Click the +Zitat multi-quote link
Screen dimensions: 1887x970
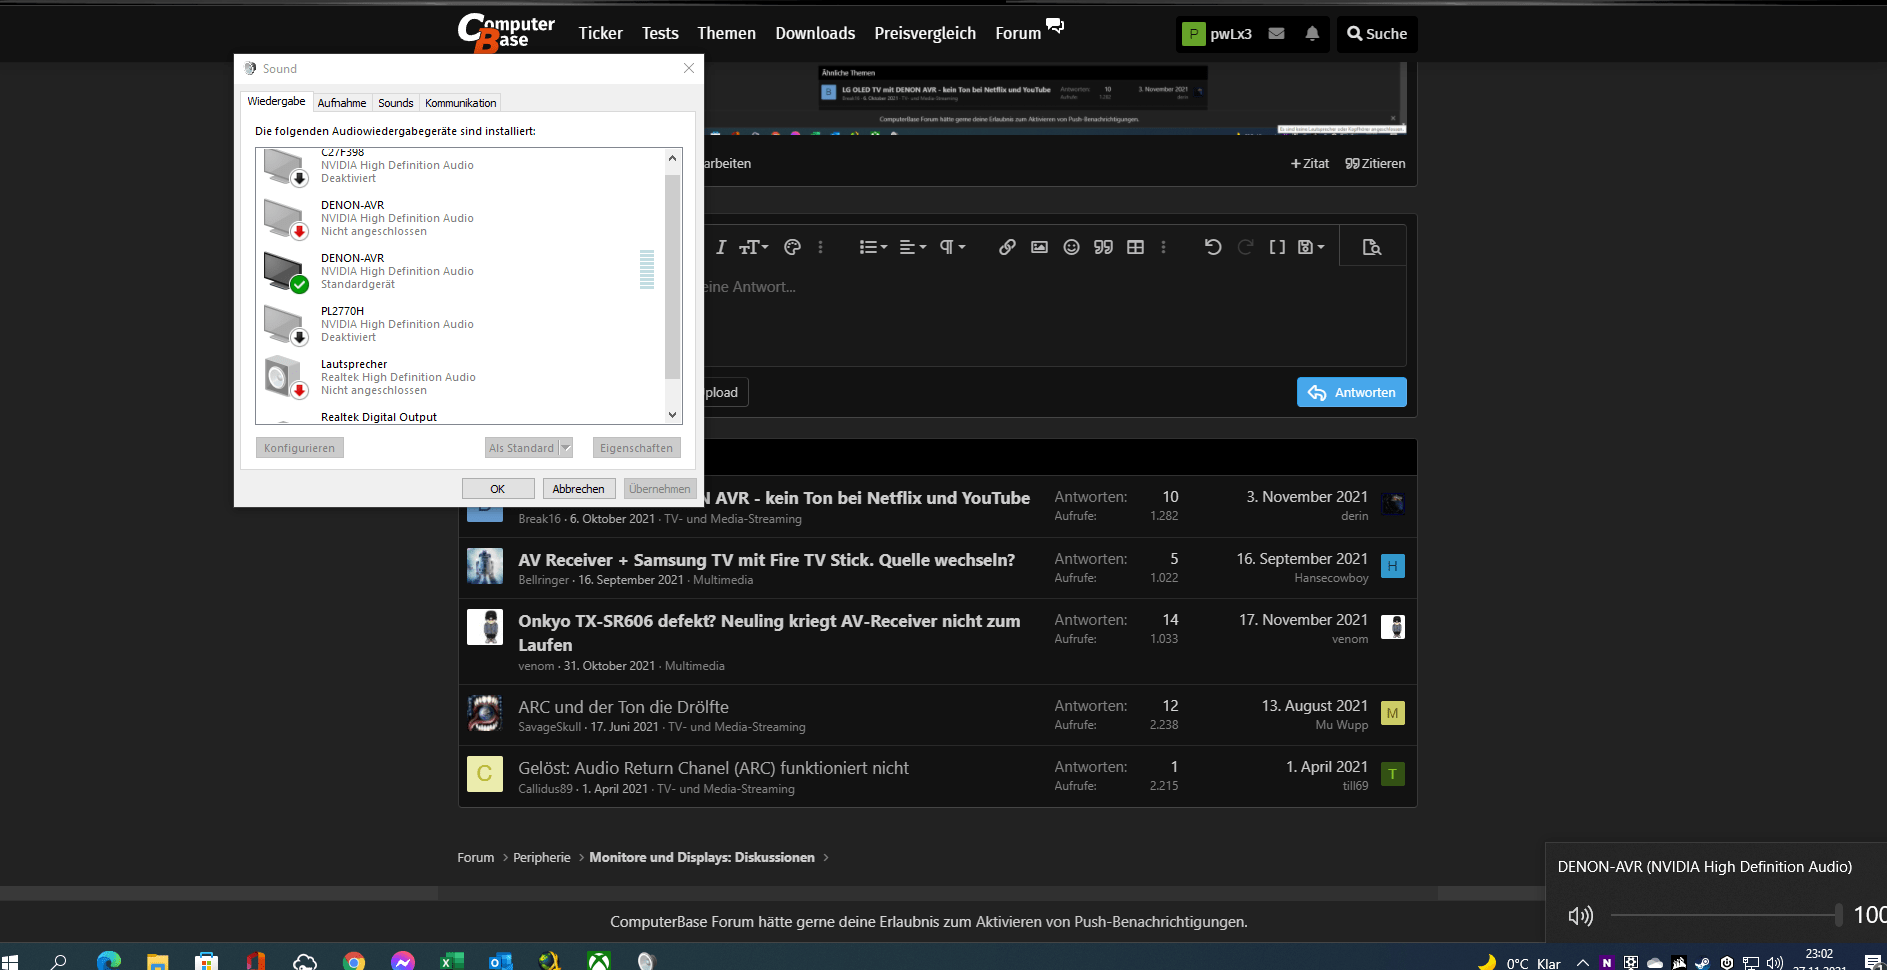pos(1310,163)
